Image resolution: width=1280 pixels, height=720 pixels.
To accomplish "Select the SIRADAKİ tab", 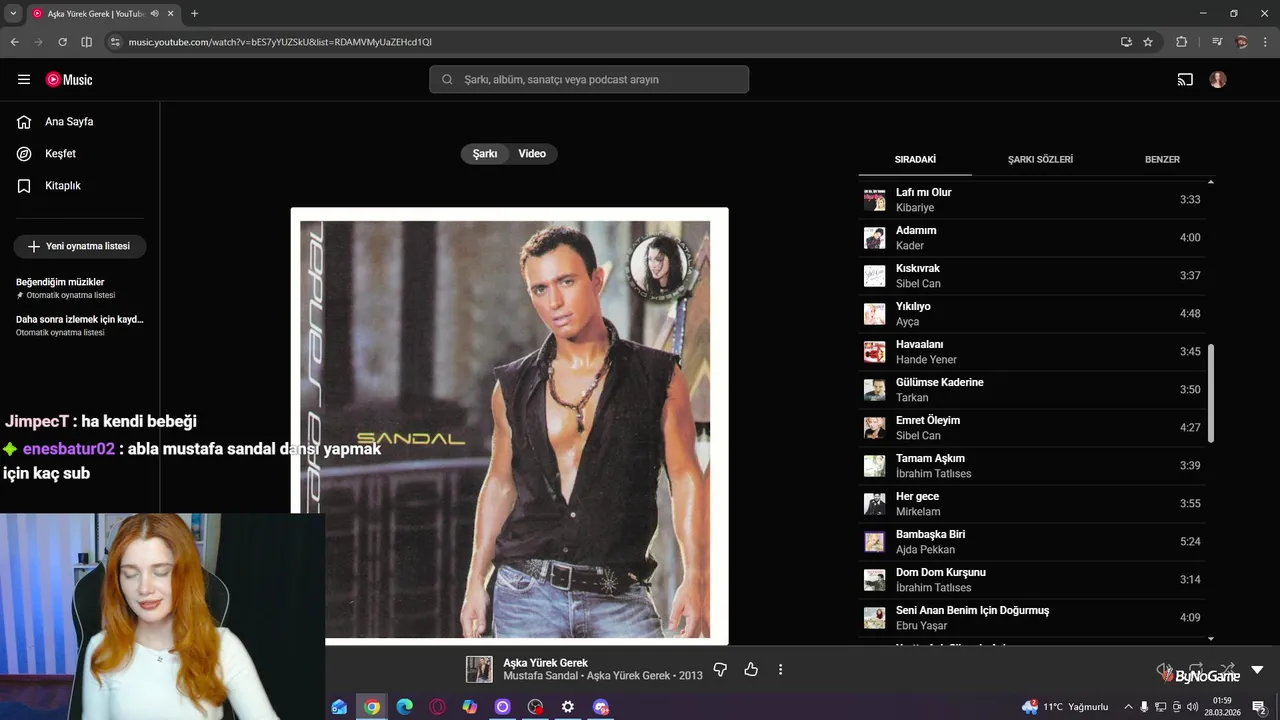I will 915,160.
